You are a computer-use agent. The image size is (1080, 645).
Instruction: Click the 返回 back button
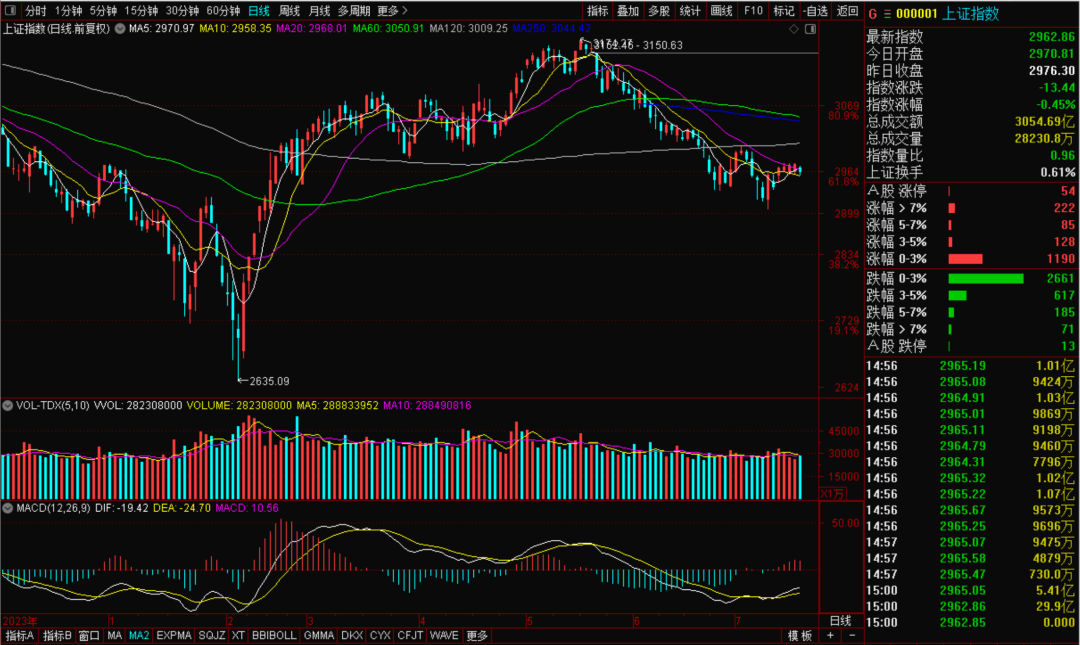(x=847, y=11)
